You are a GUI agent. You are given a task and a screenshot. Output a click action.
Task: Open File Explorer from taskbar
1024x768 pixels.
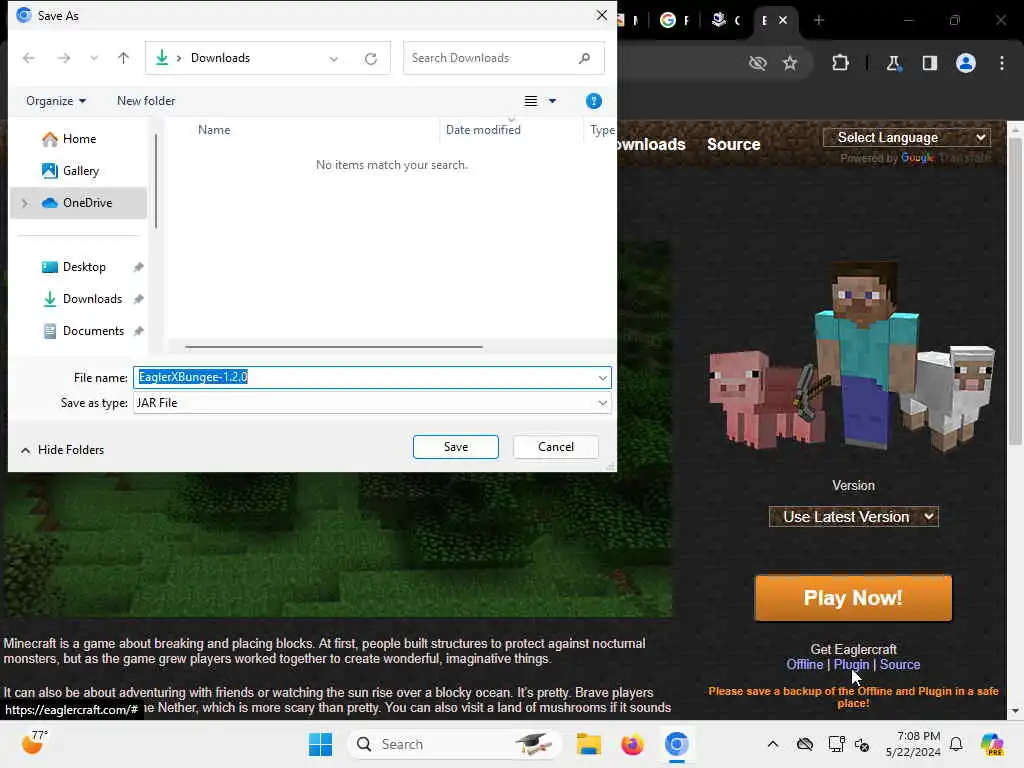tap(588, 744)
